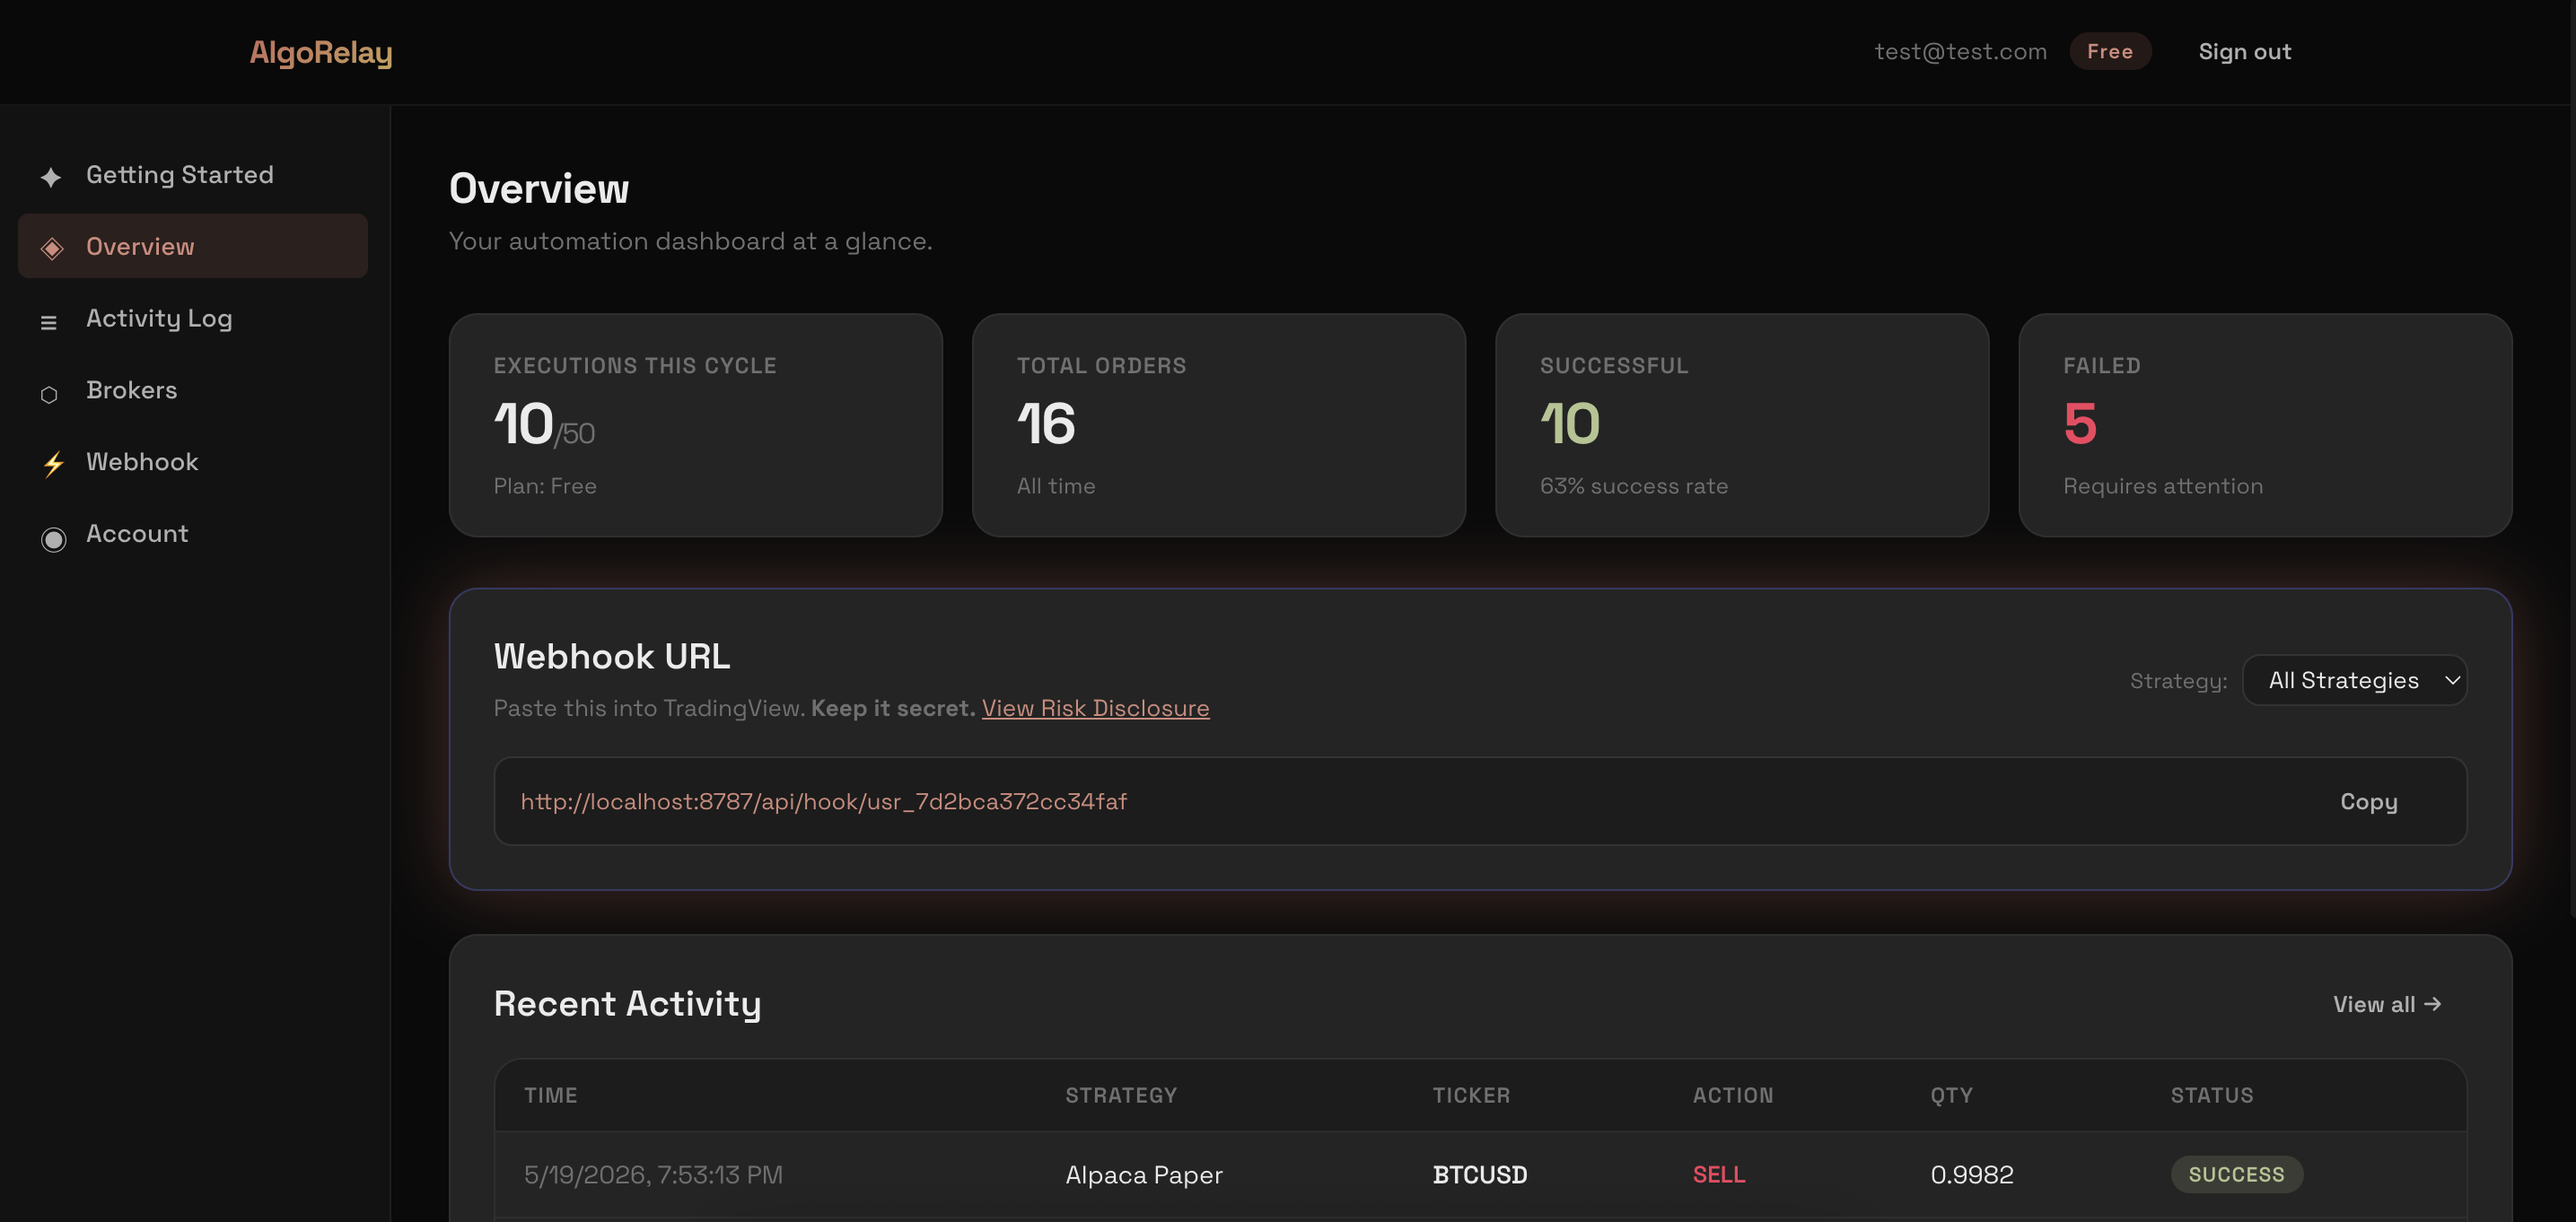Viewport: 2576px width, 1222px height.
Task: Click the Total Orders card
Action: (1218, 425)
